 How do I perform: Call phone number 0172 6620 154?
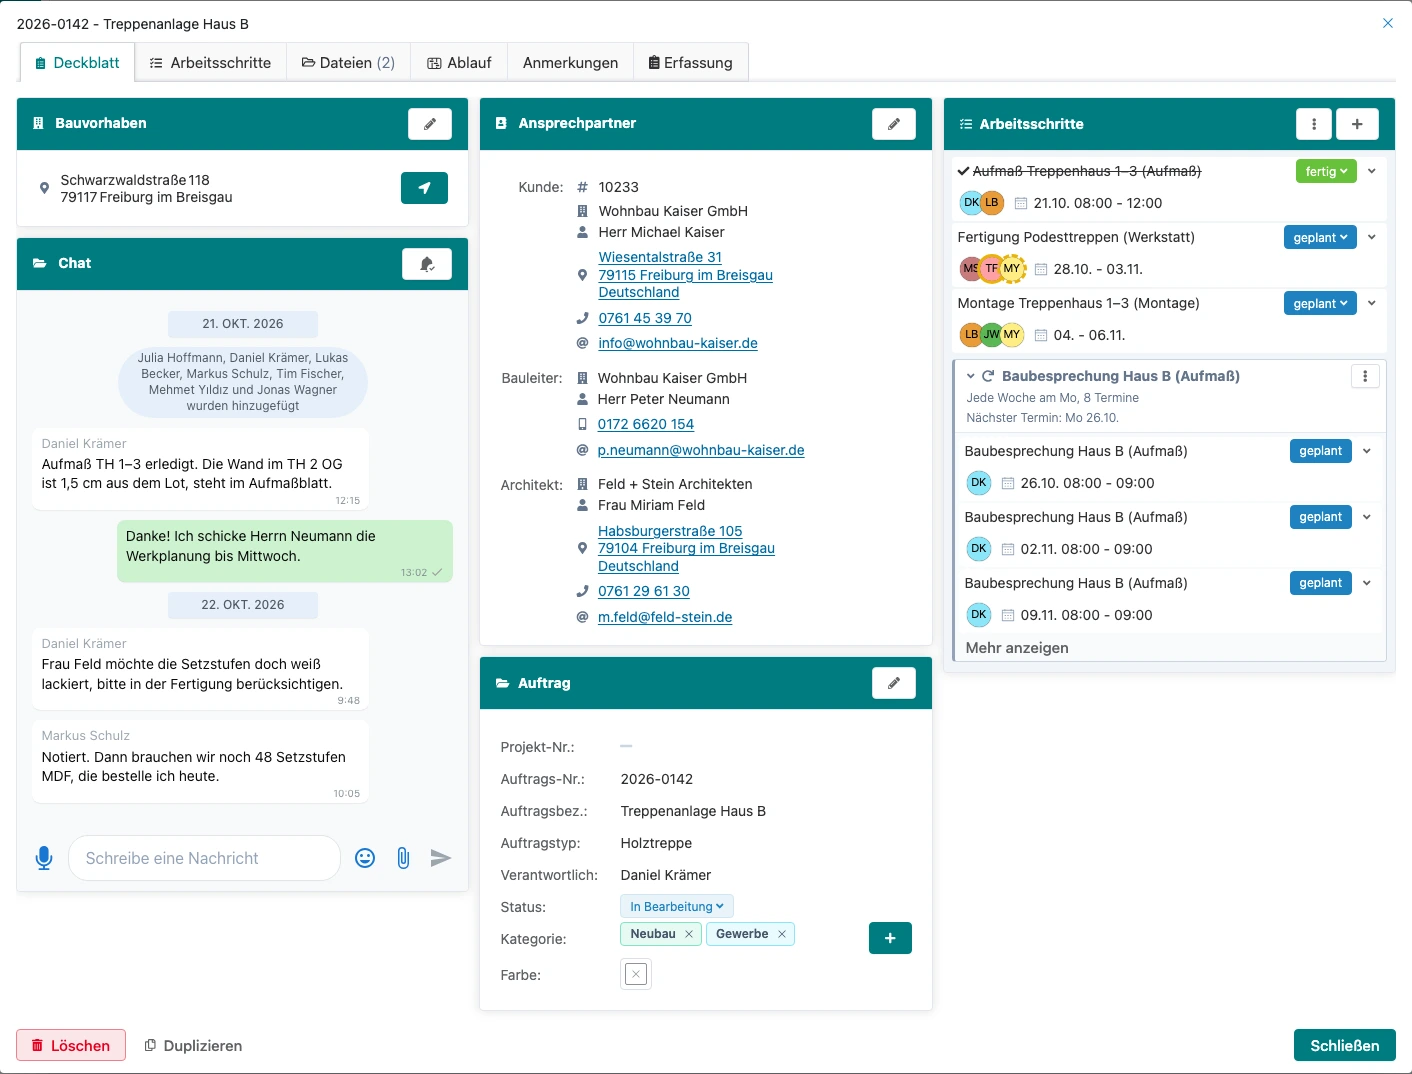[x=646, y=424]
